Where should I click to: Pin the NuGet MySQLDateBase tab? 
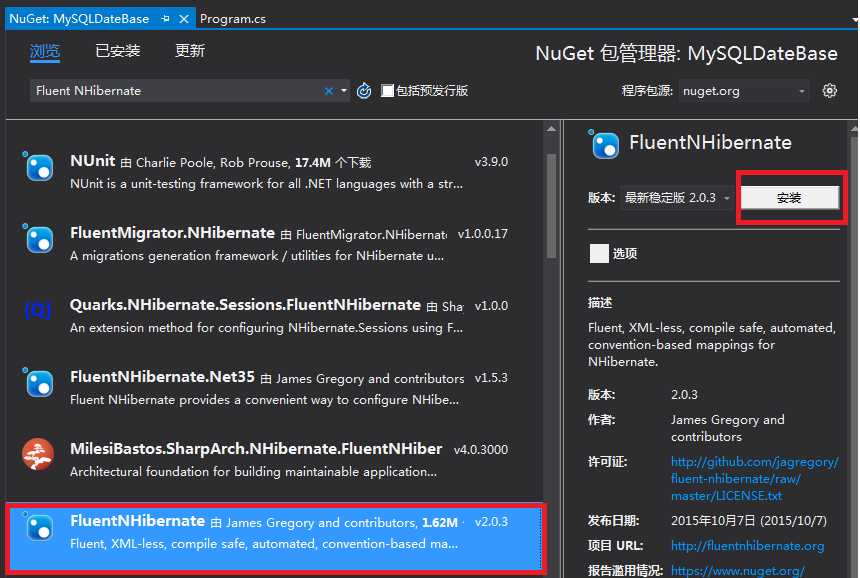[165, 19]
